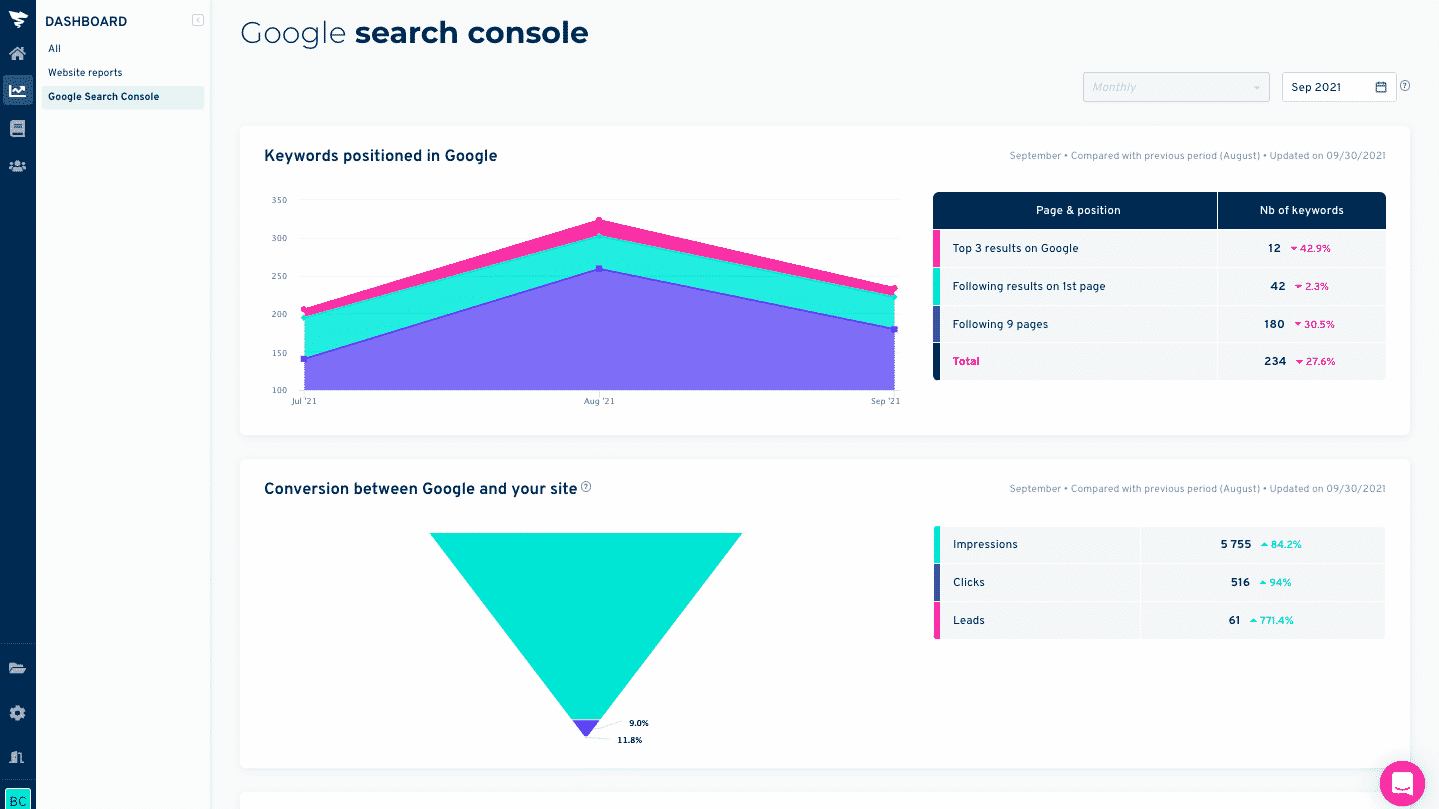Click the 11.8% funnel label
This screenshot has height=809, width=1439.
coord(630,740)
